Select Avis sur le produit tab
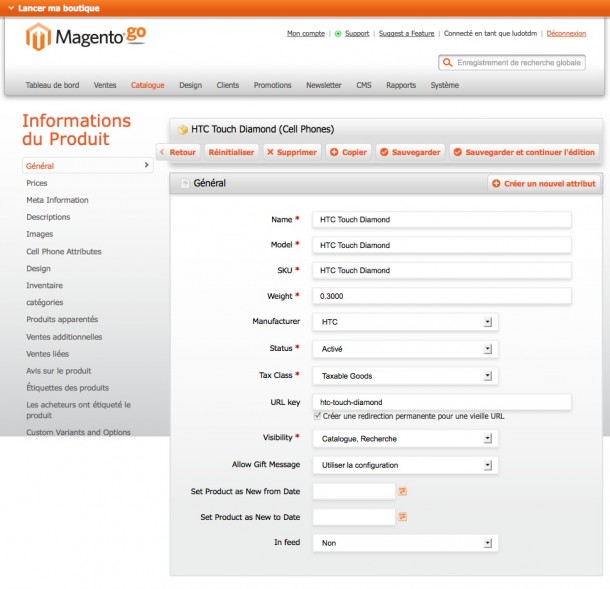The image size is (610, 589). (59, 371)
